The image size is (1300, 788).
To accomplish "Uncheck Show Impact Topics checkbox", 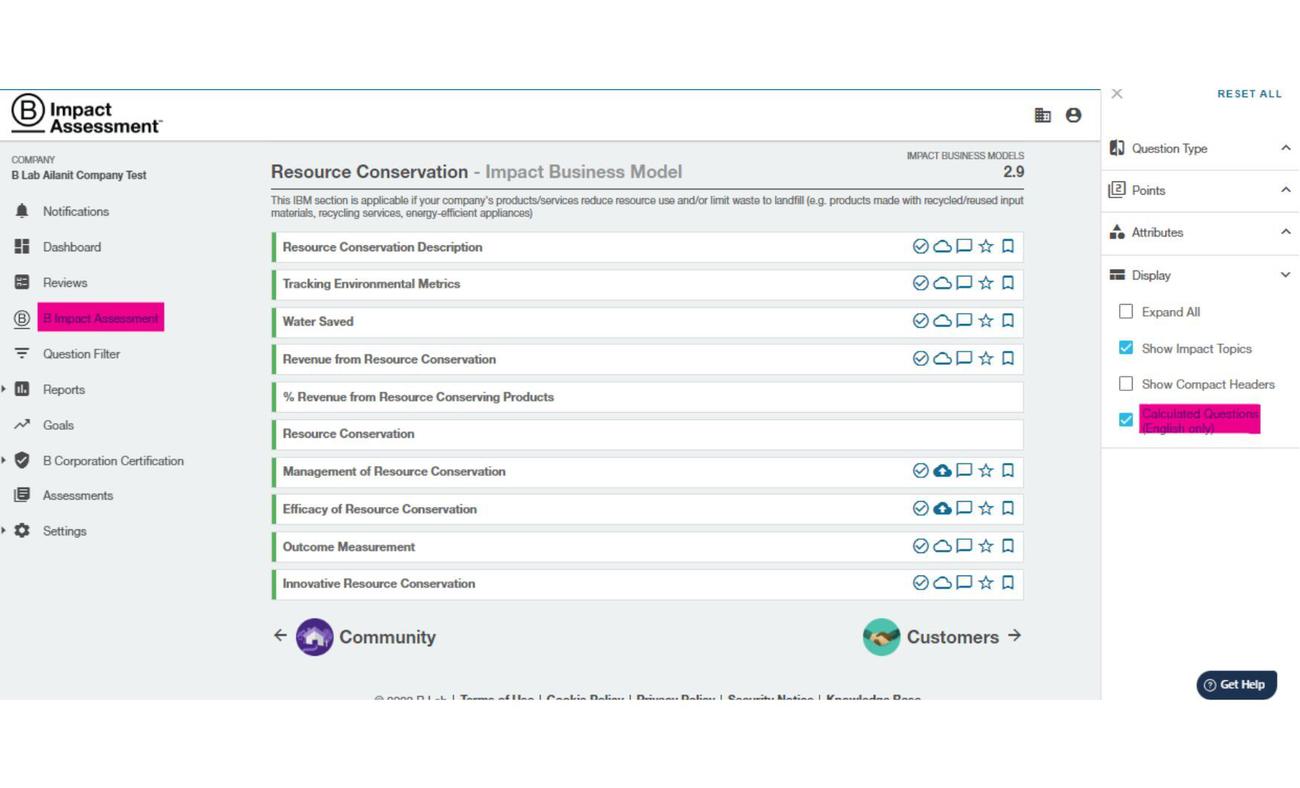I will tap(1126, 348).
